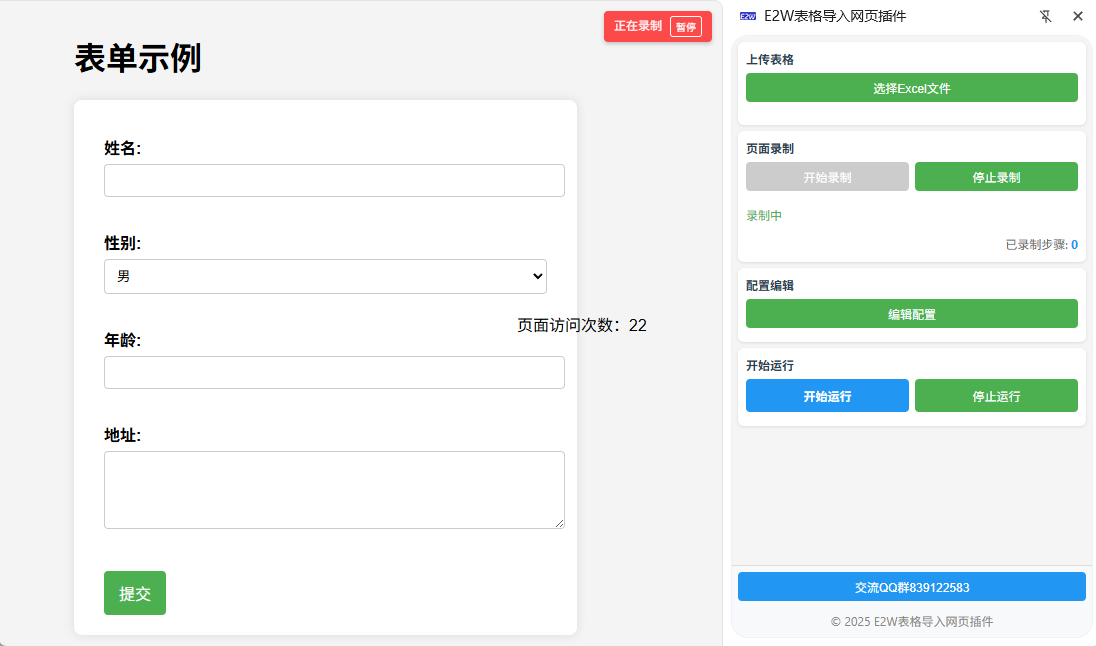Click the 上传表格 section title
This screenshot has width=1096, height=646.
tap(770, 59)
